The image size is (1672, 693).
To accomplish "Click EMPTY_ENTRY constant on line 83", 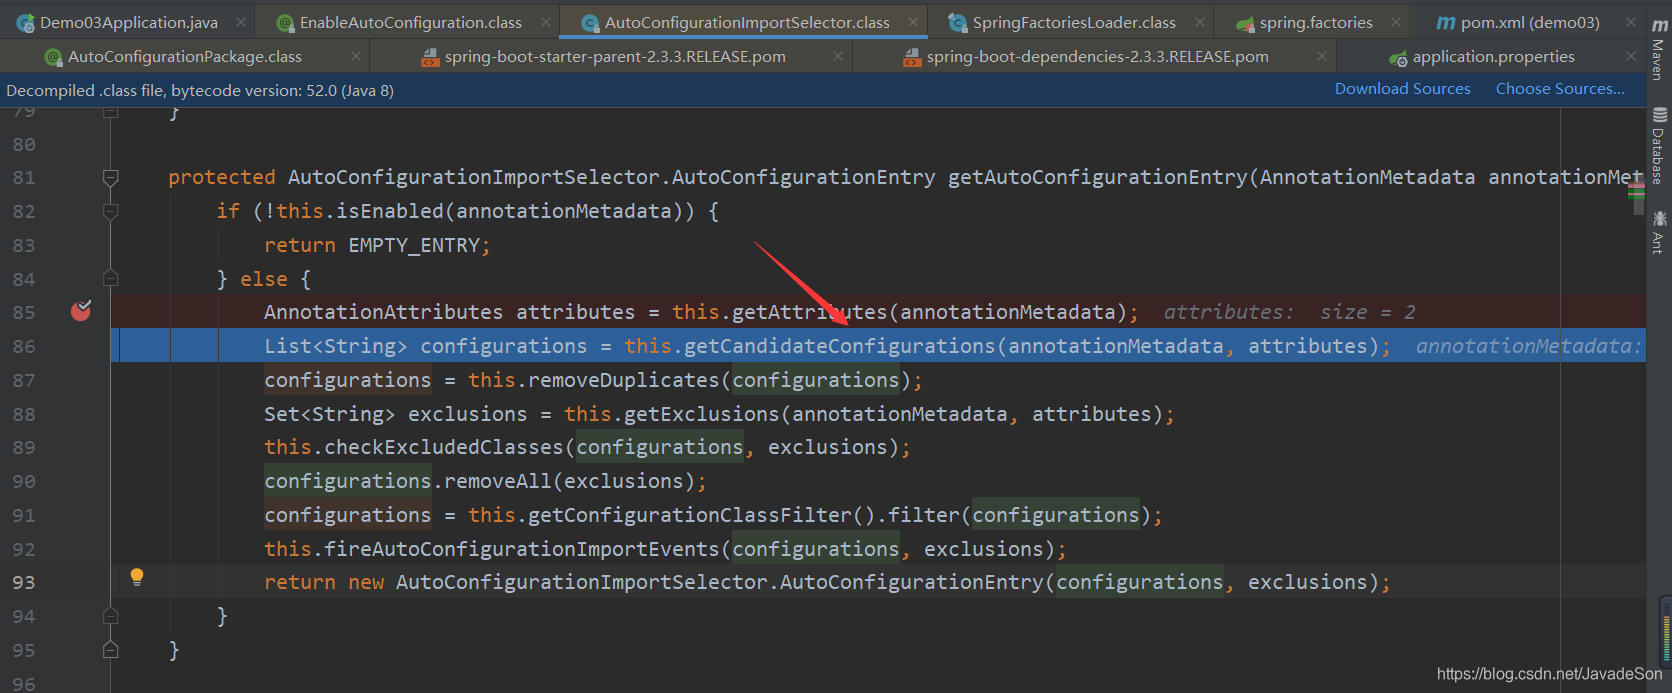I will pos(414,245).
